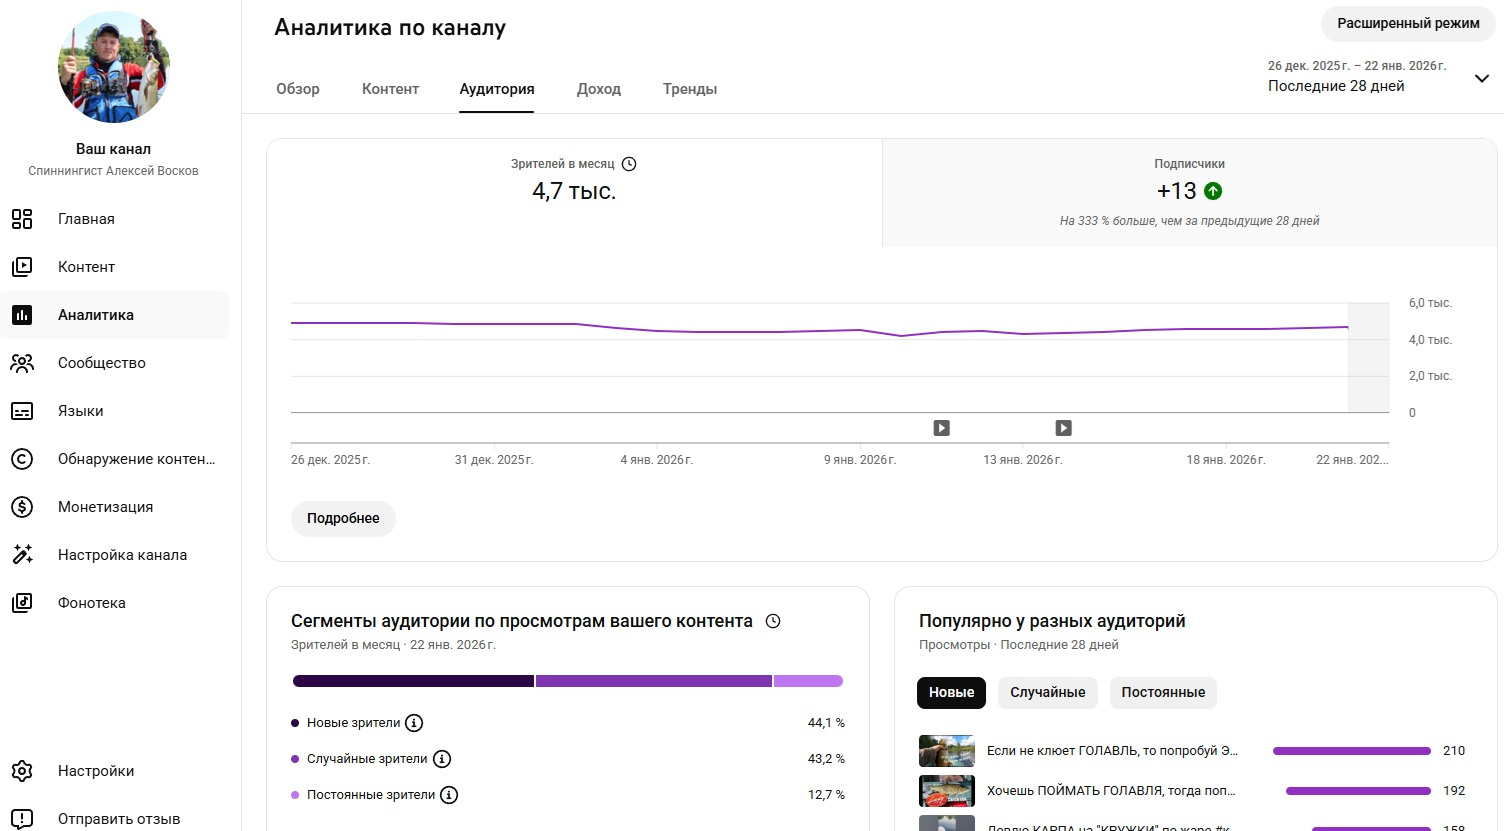The image size is (1504, 831).
Task: Click info icon next to Новые зрители
Action: pyautogui.click(x=414, y=723)
